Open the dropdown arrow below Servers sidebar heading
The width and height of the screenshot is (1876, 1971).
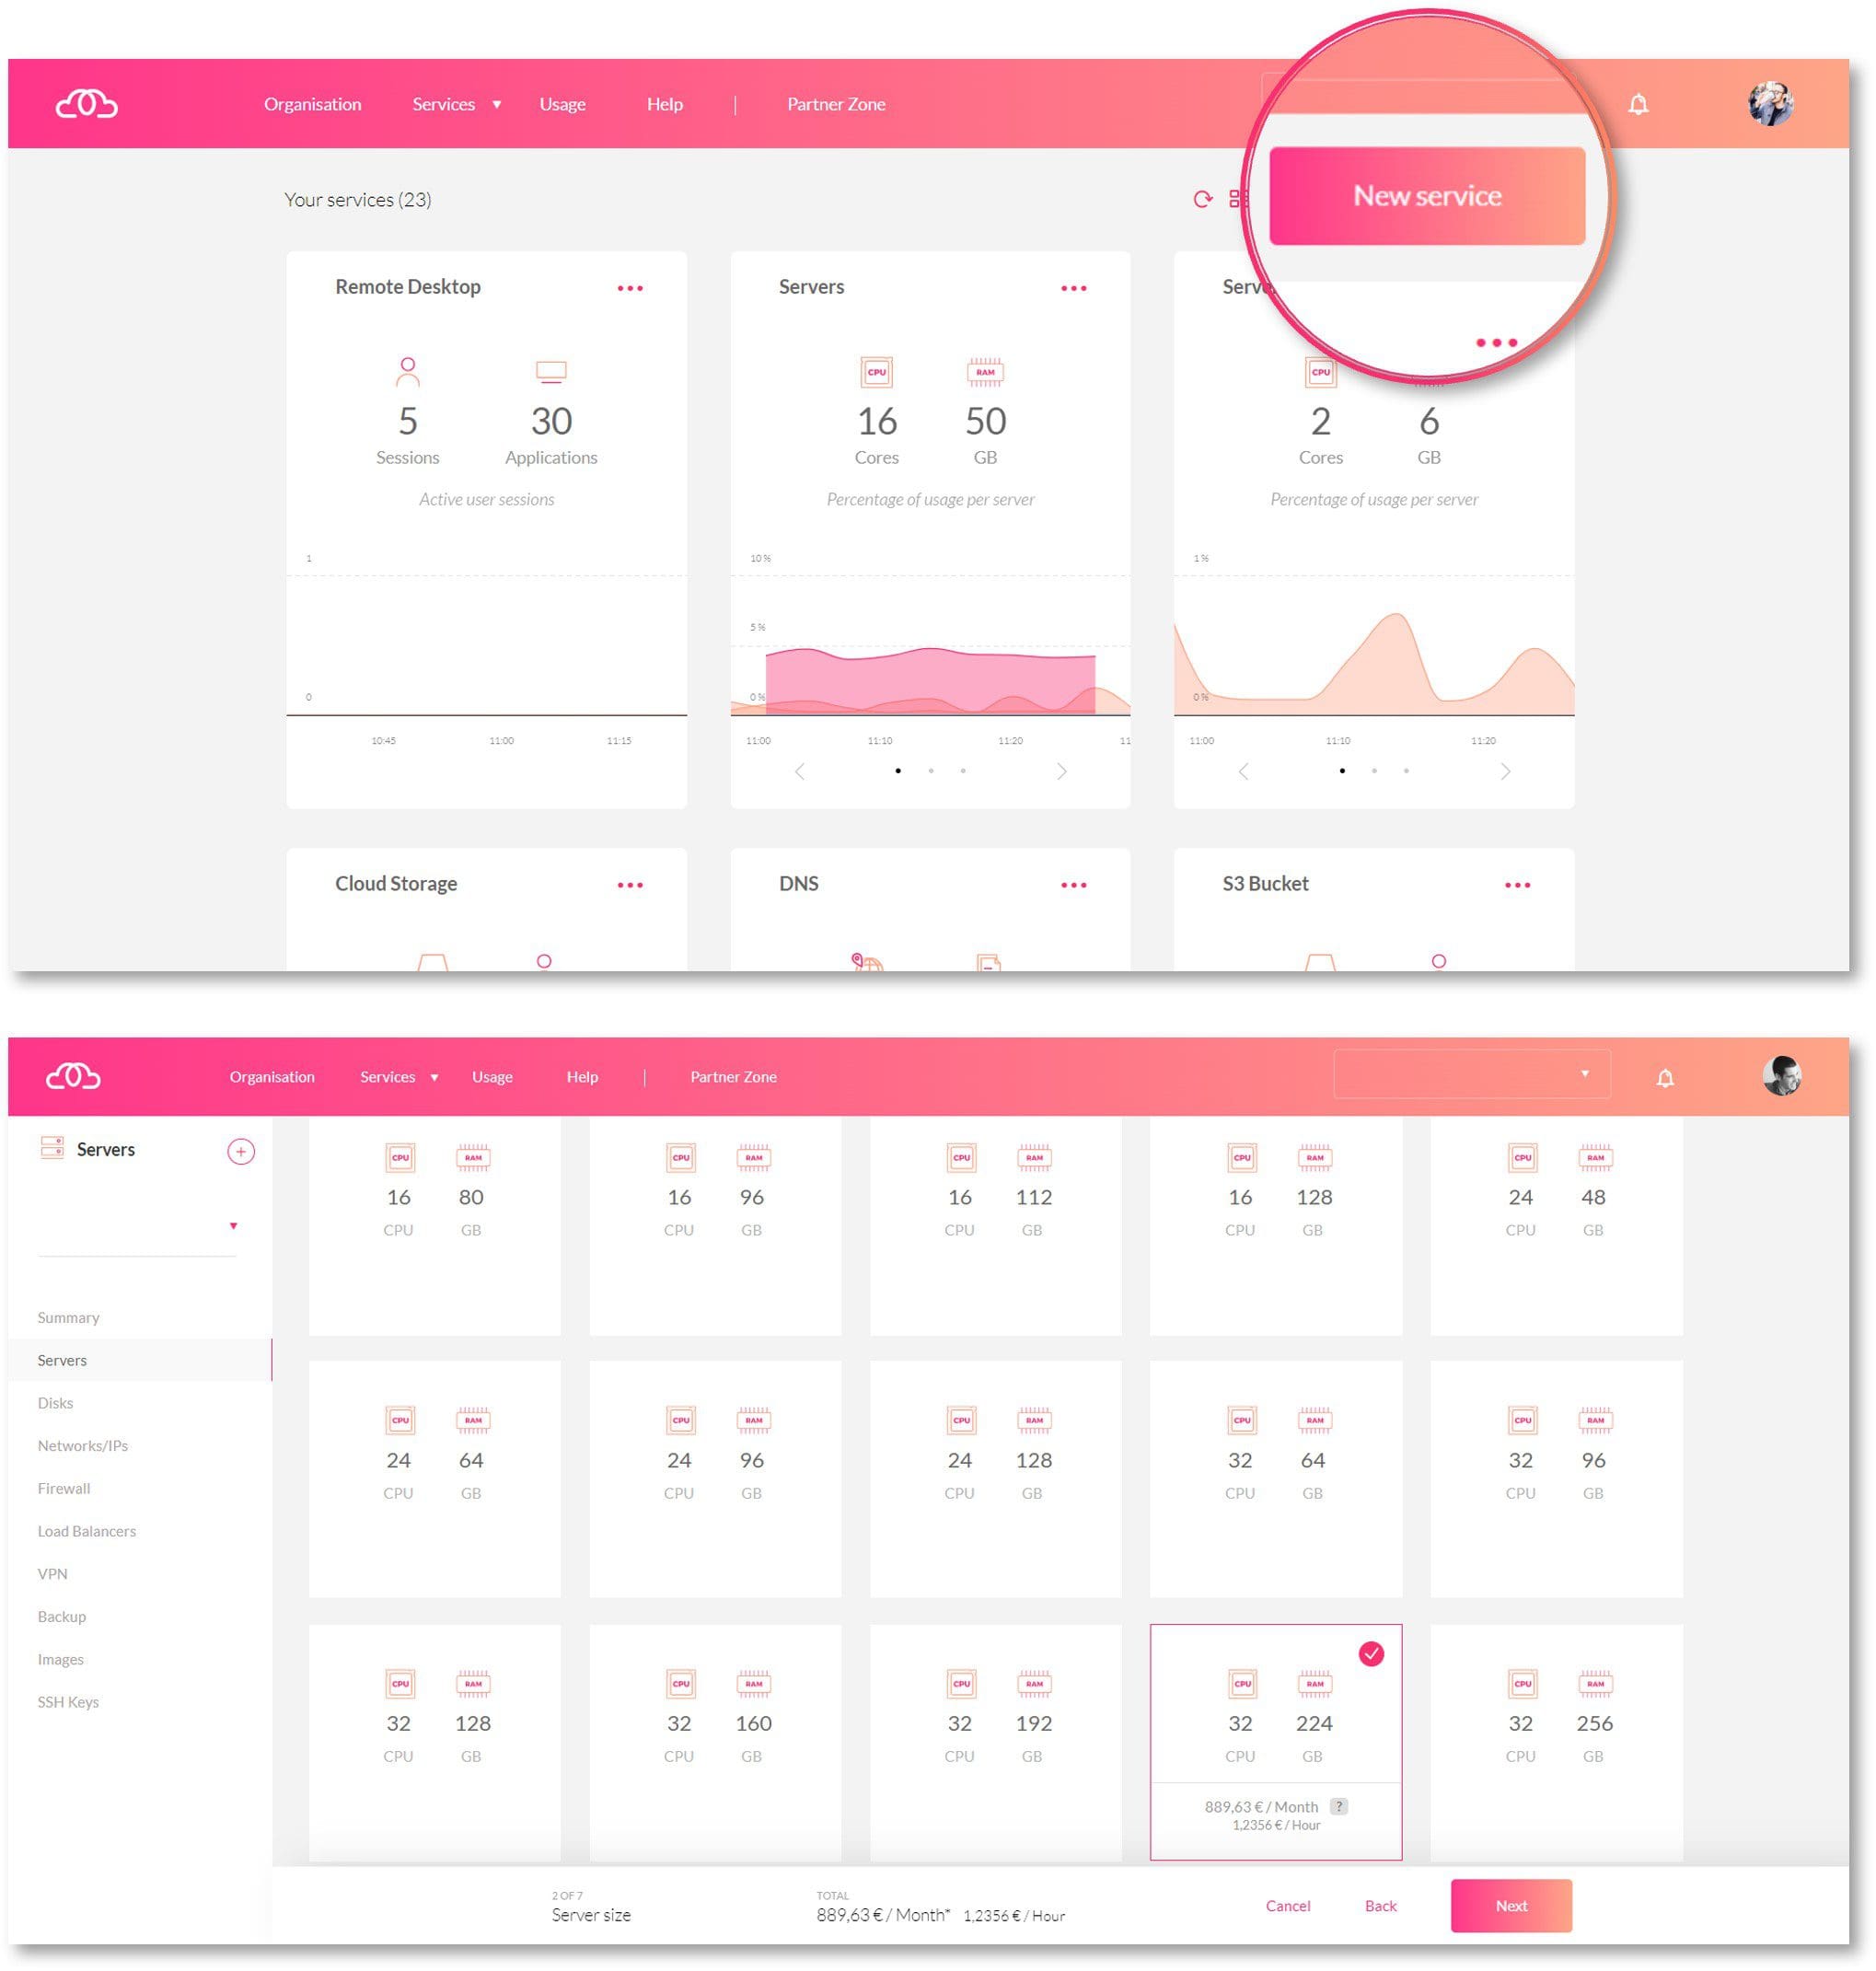coord(230,1226)
